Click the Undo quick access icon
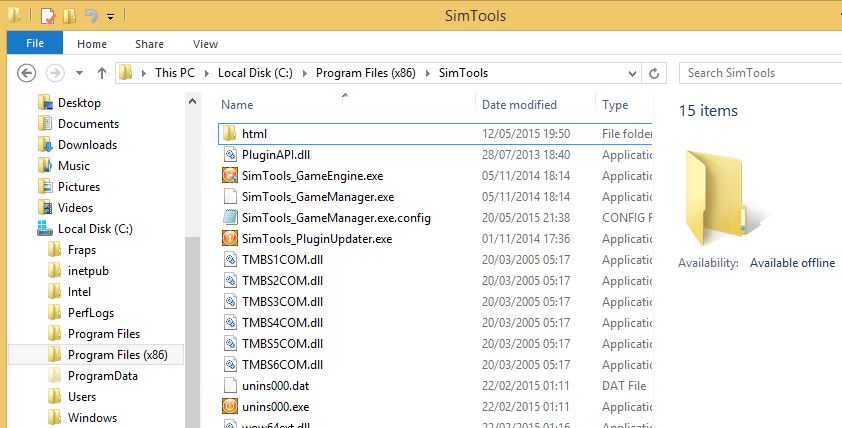The width and height of the screenshot is (842, 428). [91, 16]
